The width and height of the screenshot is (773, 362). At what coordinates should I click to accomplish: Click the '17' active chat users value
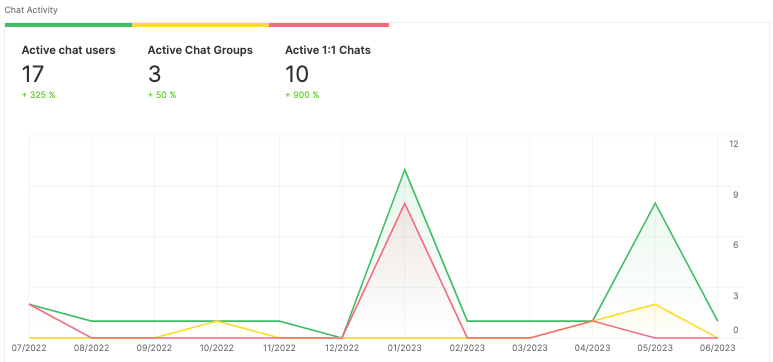pos(33,74)
